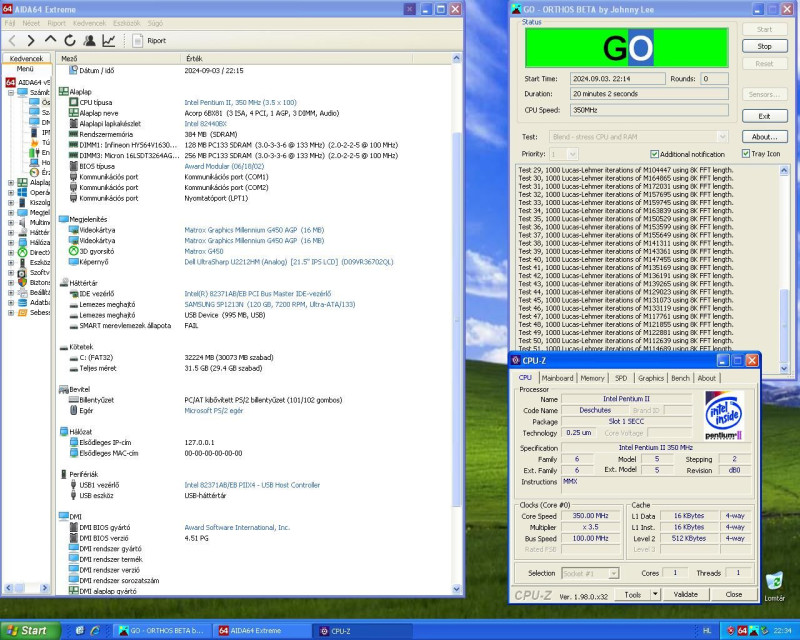Click the green GO status indicator
This screenshot has height=640, width=800.
coord(627,47)
